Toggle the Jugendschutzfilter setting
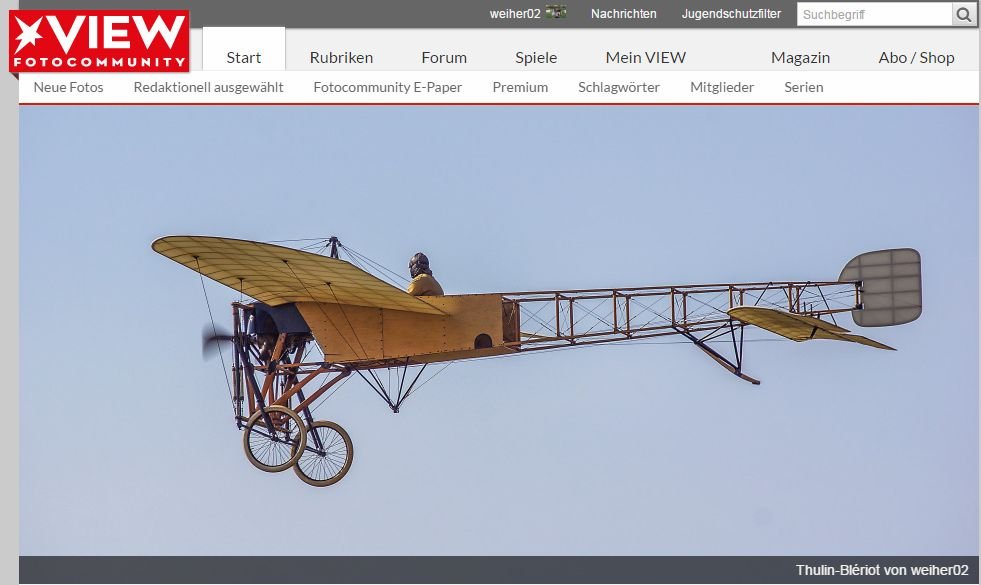Image resolution: width=981 pixels, height=585 pixels. [731, 14]
